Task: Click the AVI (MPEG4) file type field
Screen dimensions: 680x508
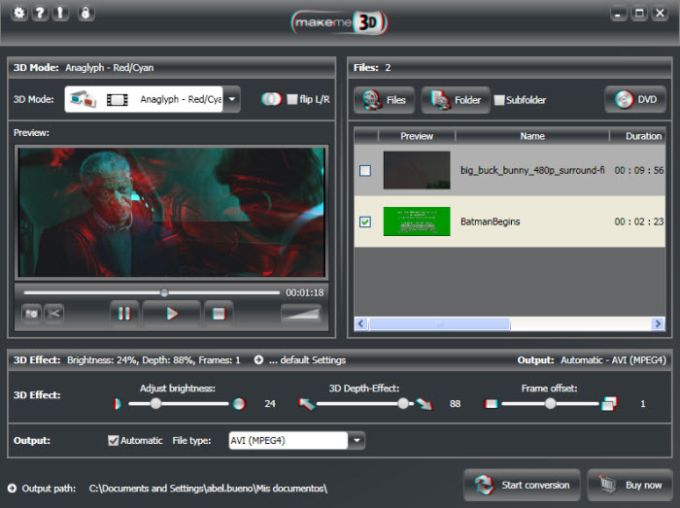Action: [288, 441]
